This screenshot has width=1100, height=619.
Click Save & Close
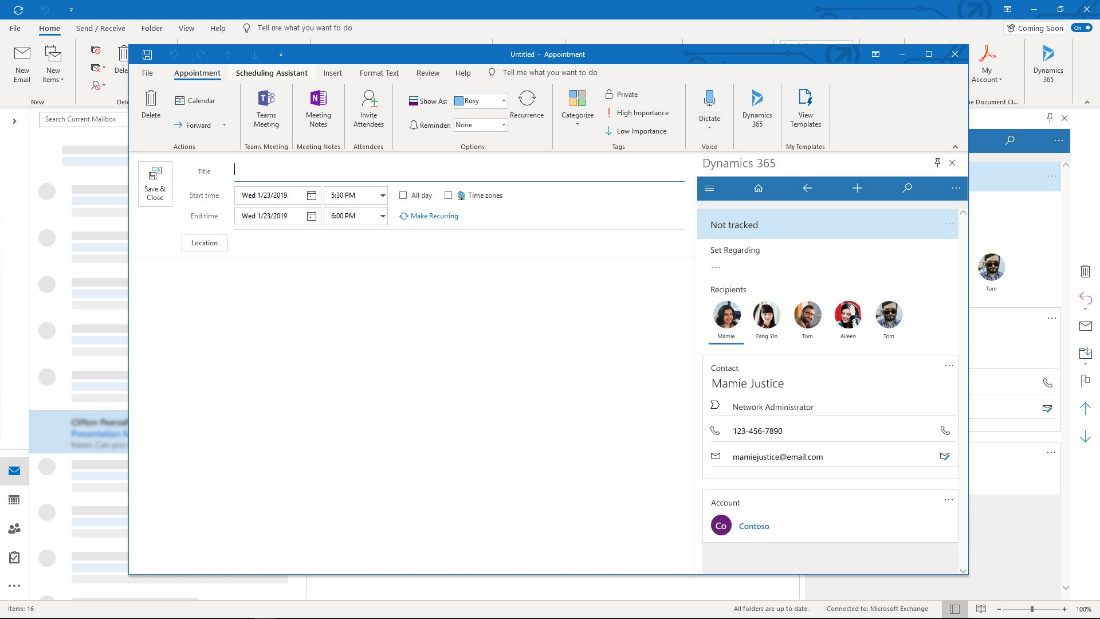coord(154,184)
